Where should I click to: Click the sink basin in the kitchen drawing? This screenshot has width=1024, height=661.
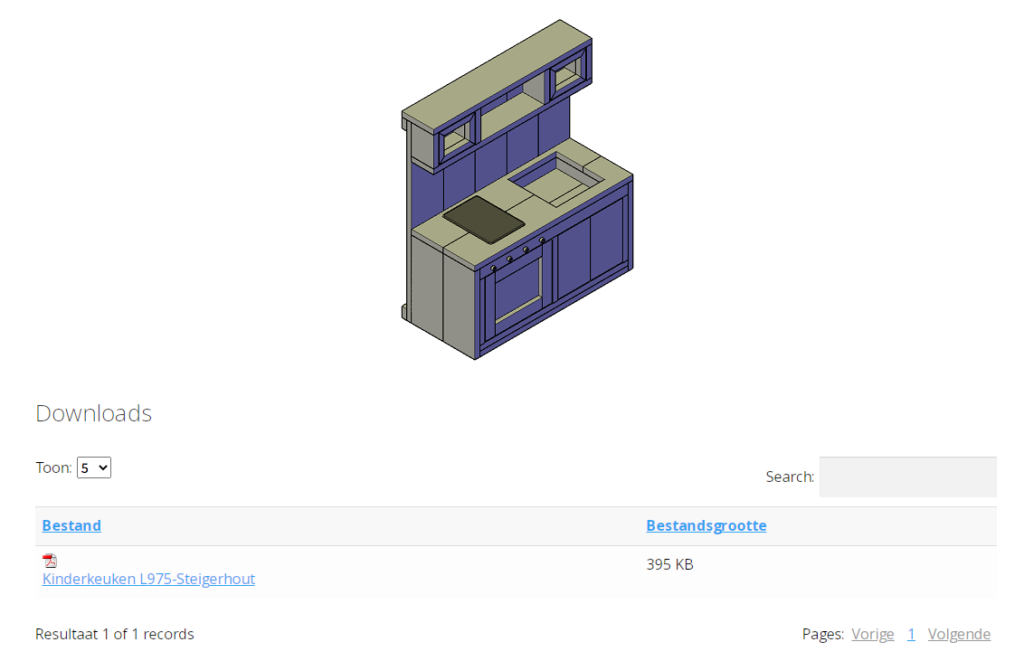[555, 180]
